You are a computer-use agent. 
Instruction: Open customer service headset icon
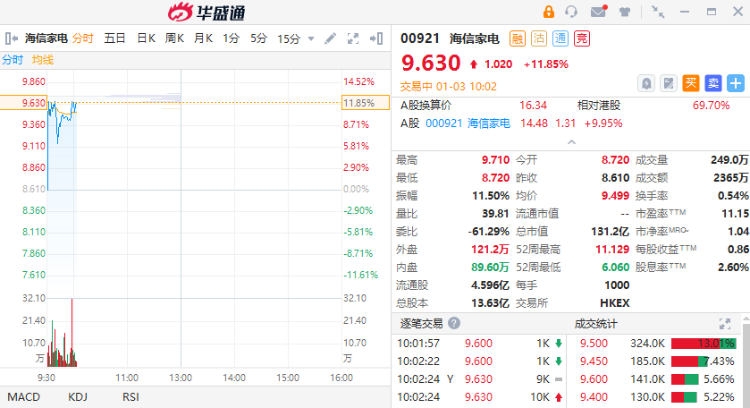[571, 12]
